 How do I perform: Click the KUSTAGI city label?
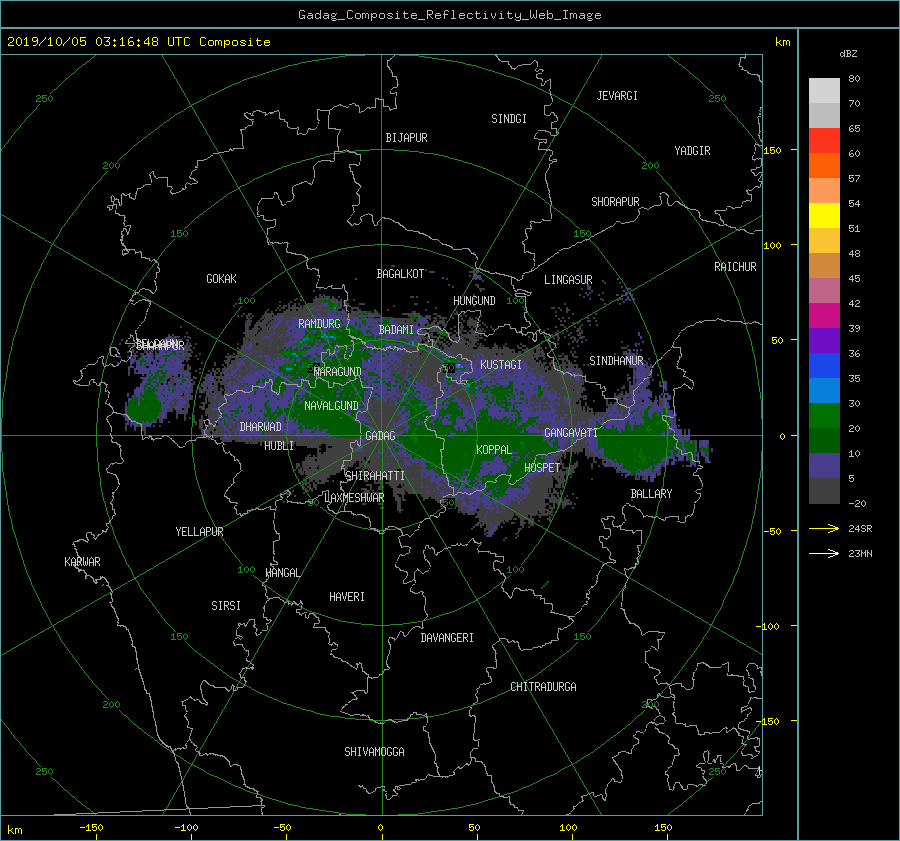(x=501, y=365)
